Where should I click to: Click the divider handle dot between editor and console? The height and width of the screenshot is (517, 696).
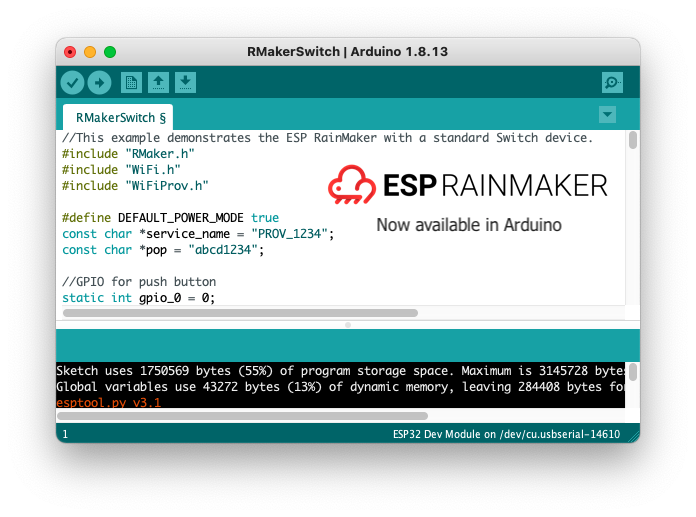point(348,325)
